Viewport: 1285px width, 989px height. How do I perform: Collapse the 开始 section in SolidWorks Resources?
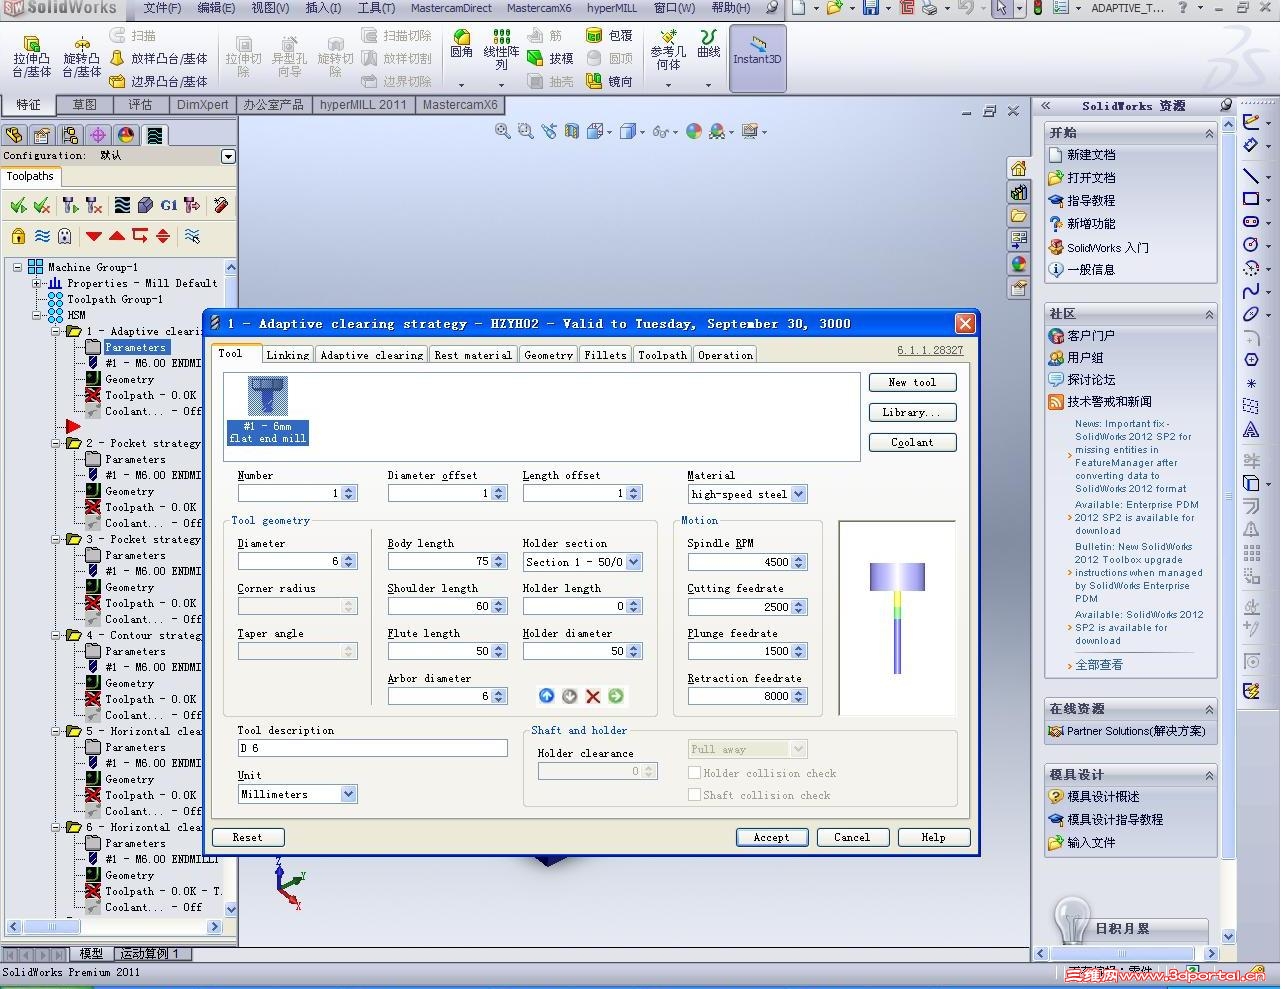click(1208, 133)
